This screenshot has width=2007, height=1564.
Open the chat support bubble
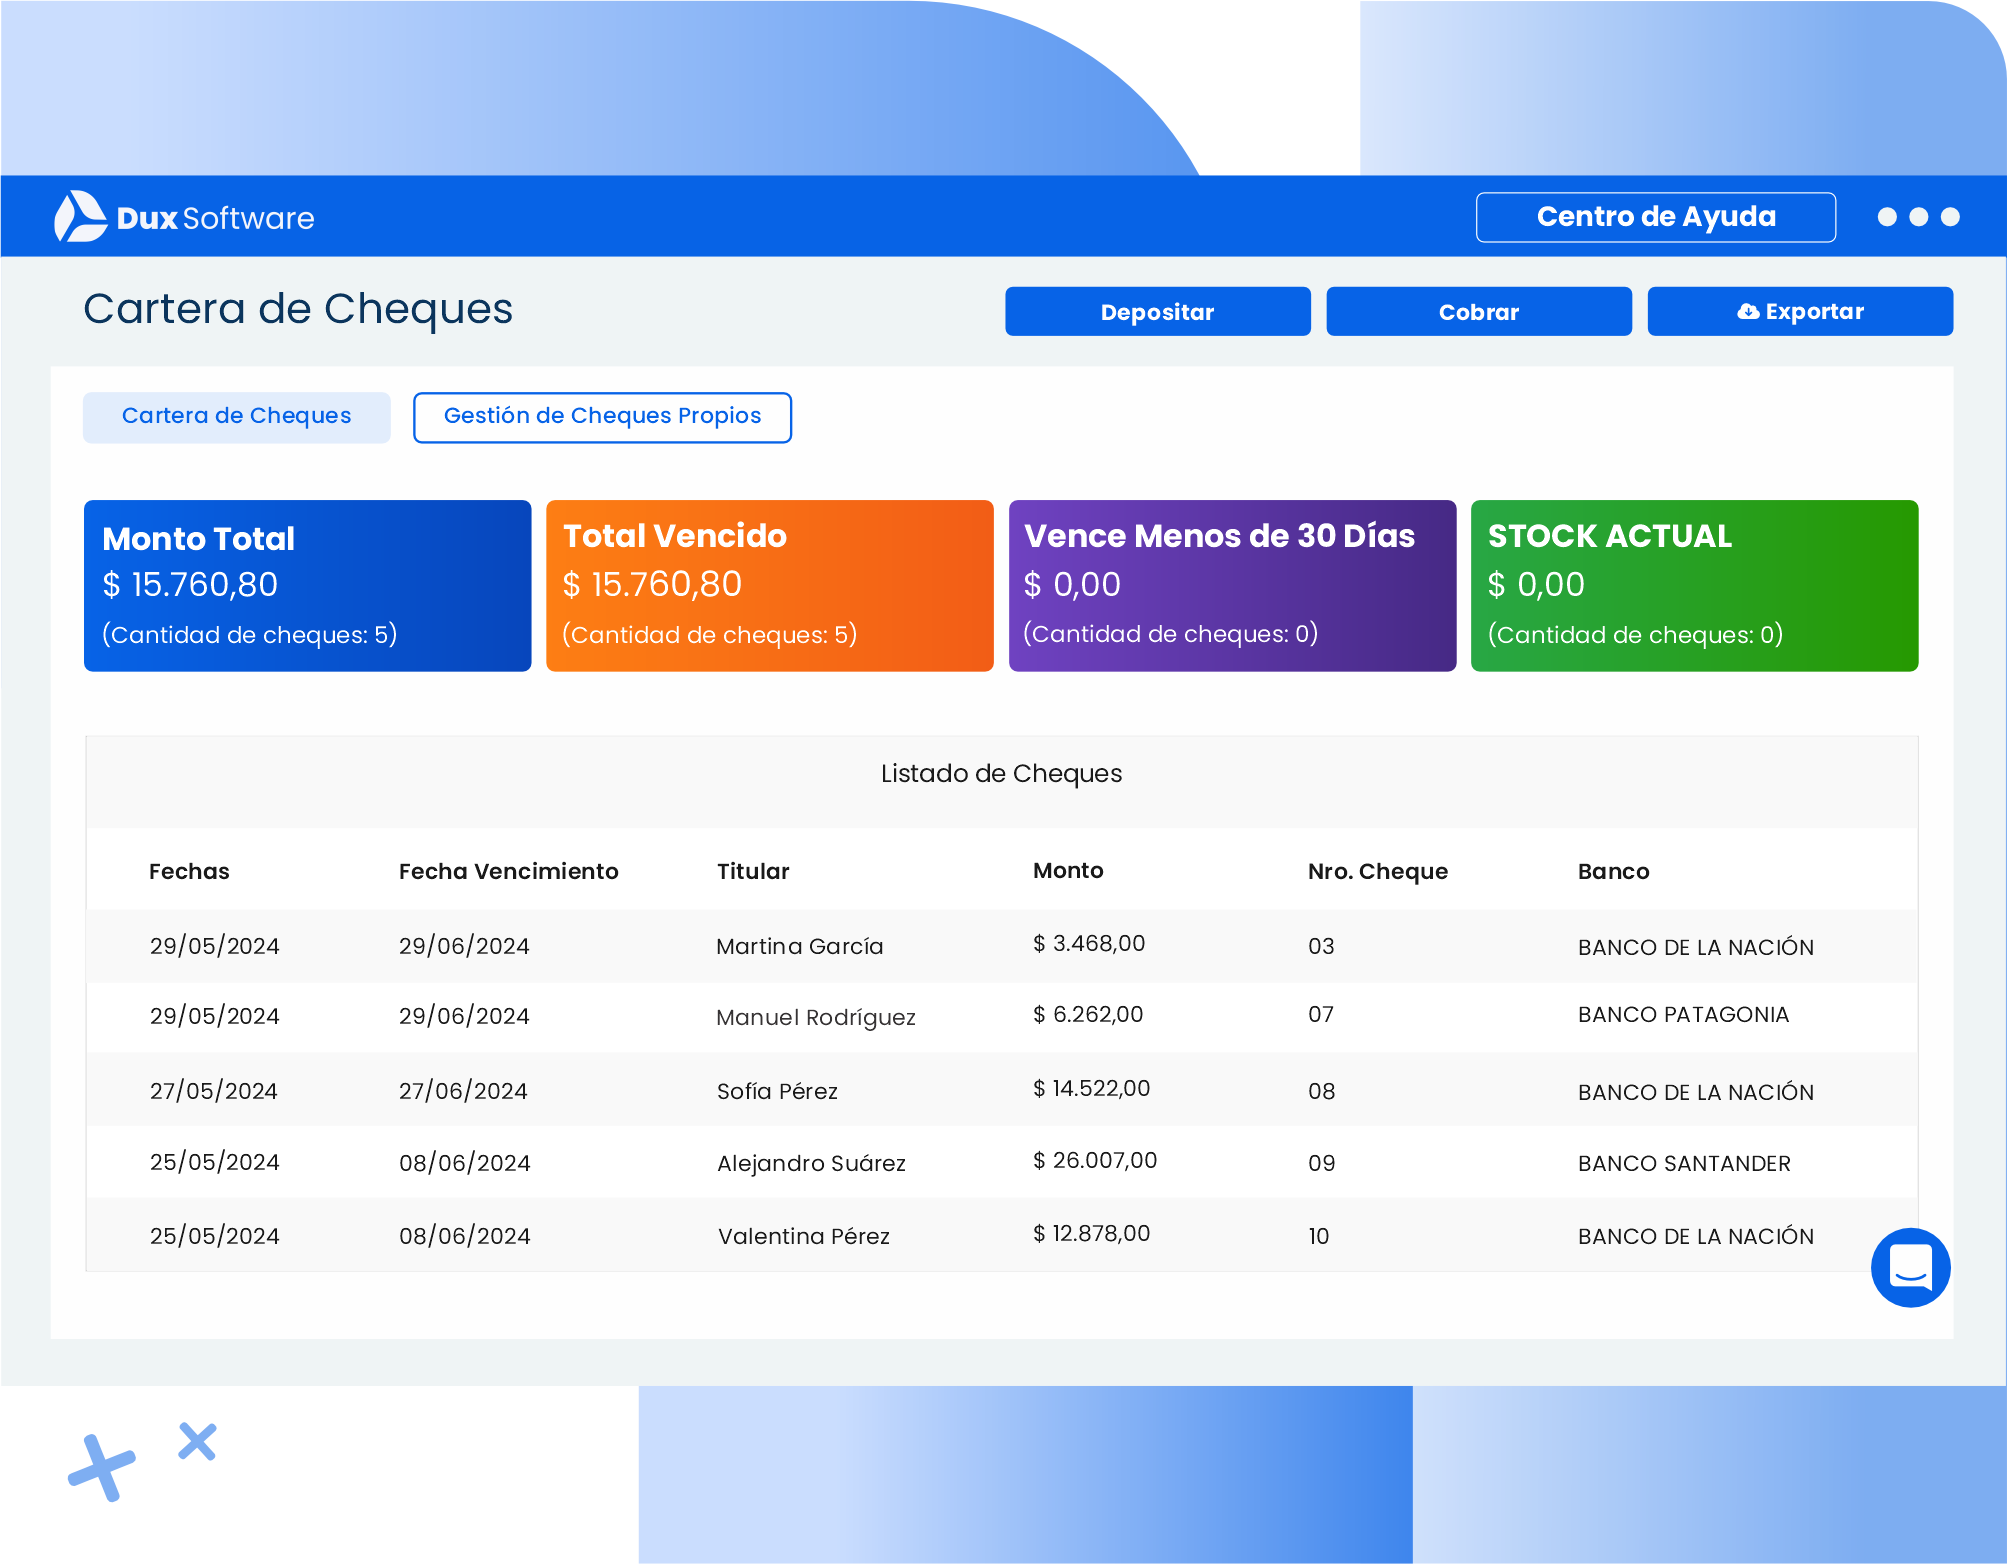[x=1910, y=1267]
